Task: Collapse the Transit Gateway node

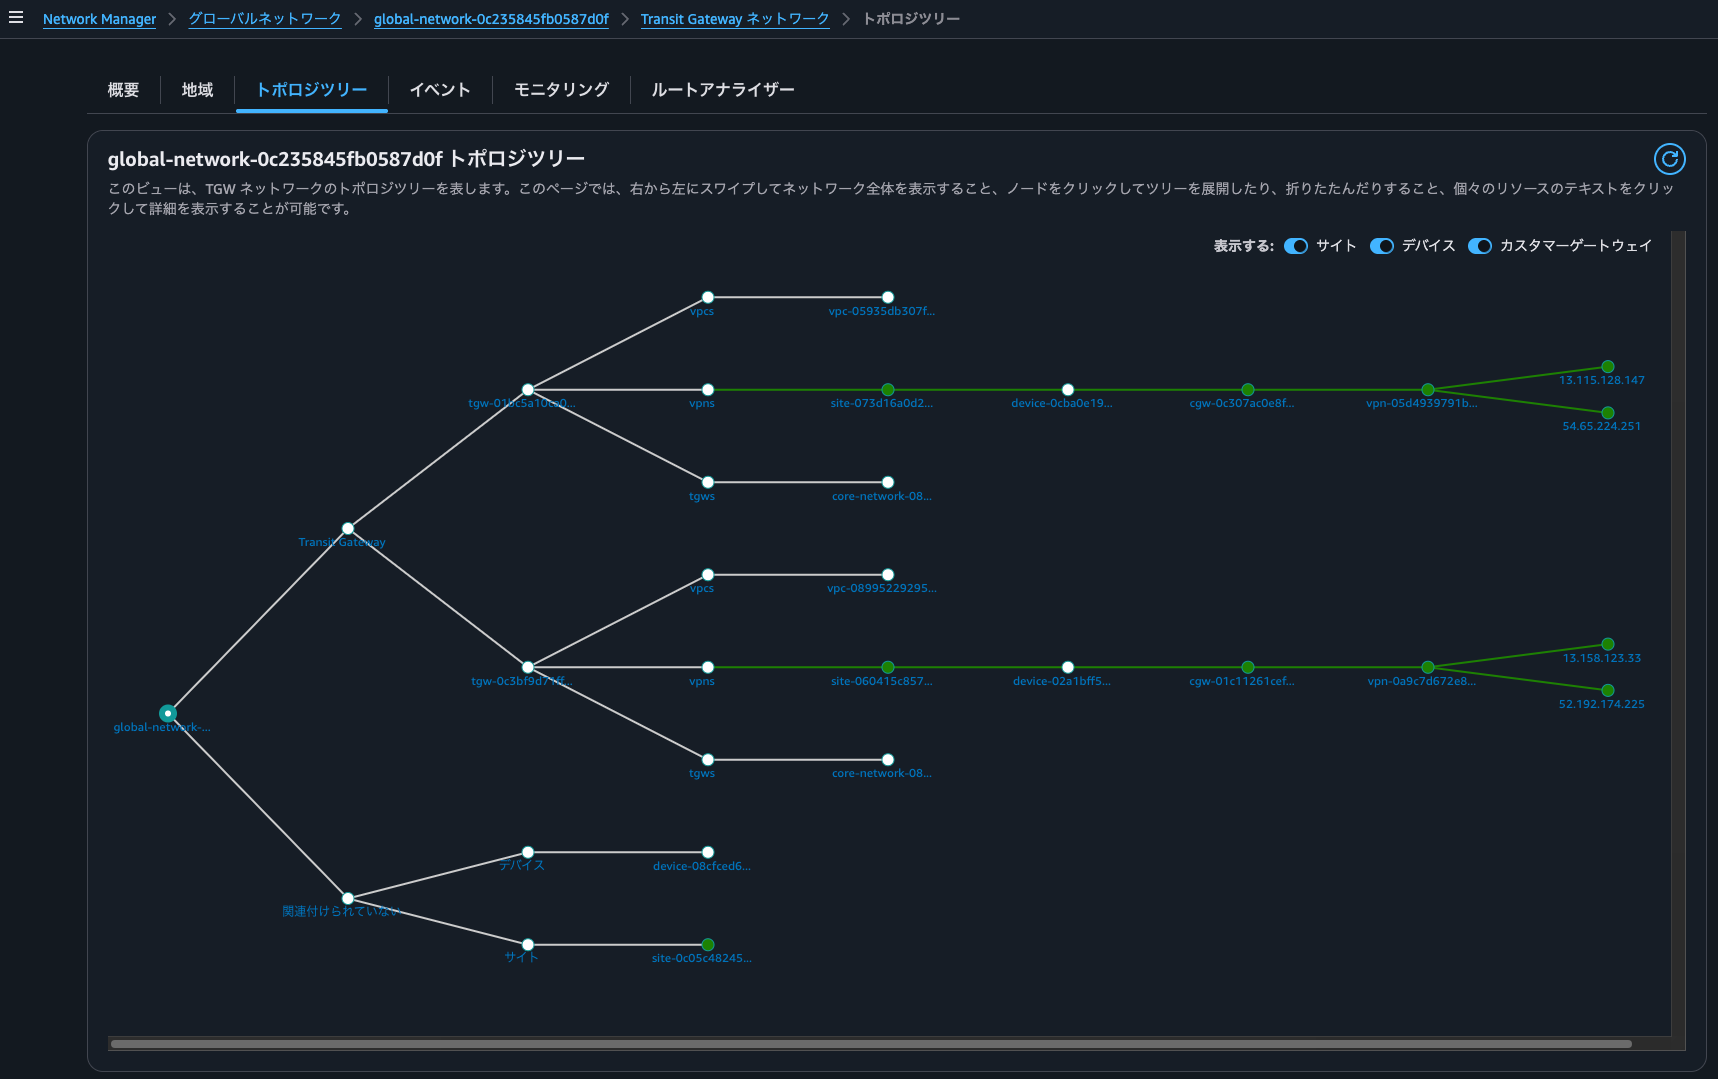Action: 348,528
